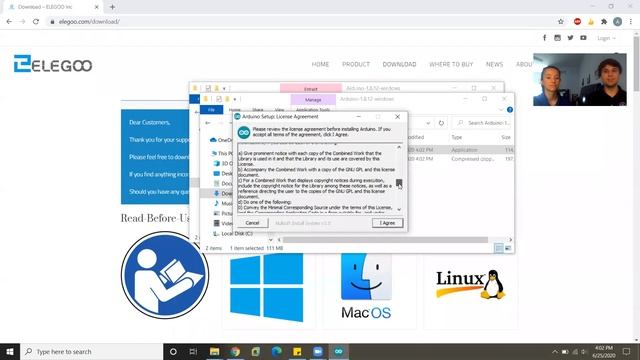Close the Download - ELEGOO browser tab

(x=96, y=7)
